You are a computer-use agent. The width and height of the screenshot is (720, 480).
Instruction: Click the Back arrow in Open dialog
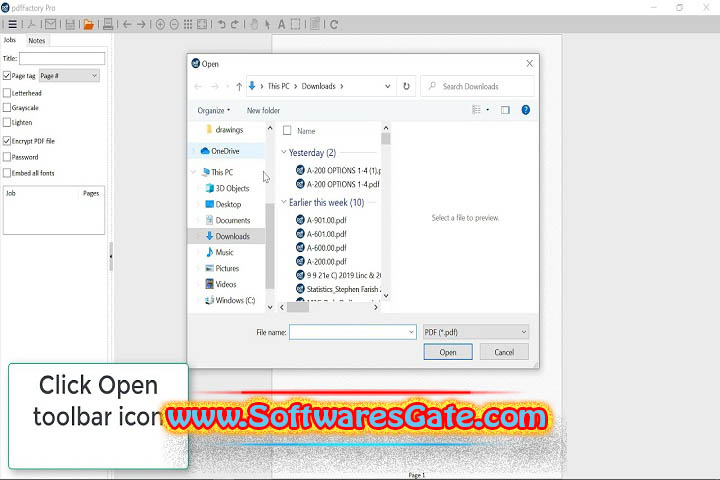pos(198,86)
